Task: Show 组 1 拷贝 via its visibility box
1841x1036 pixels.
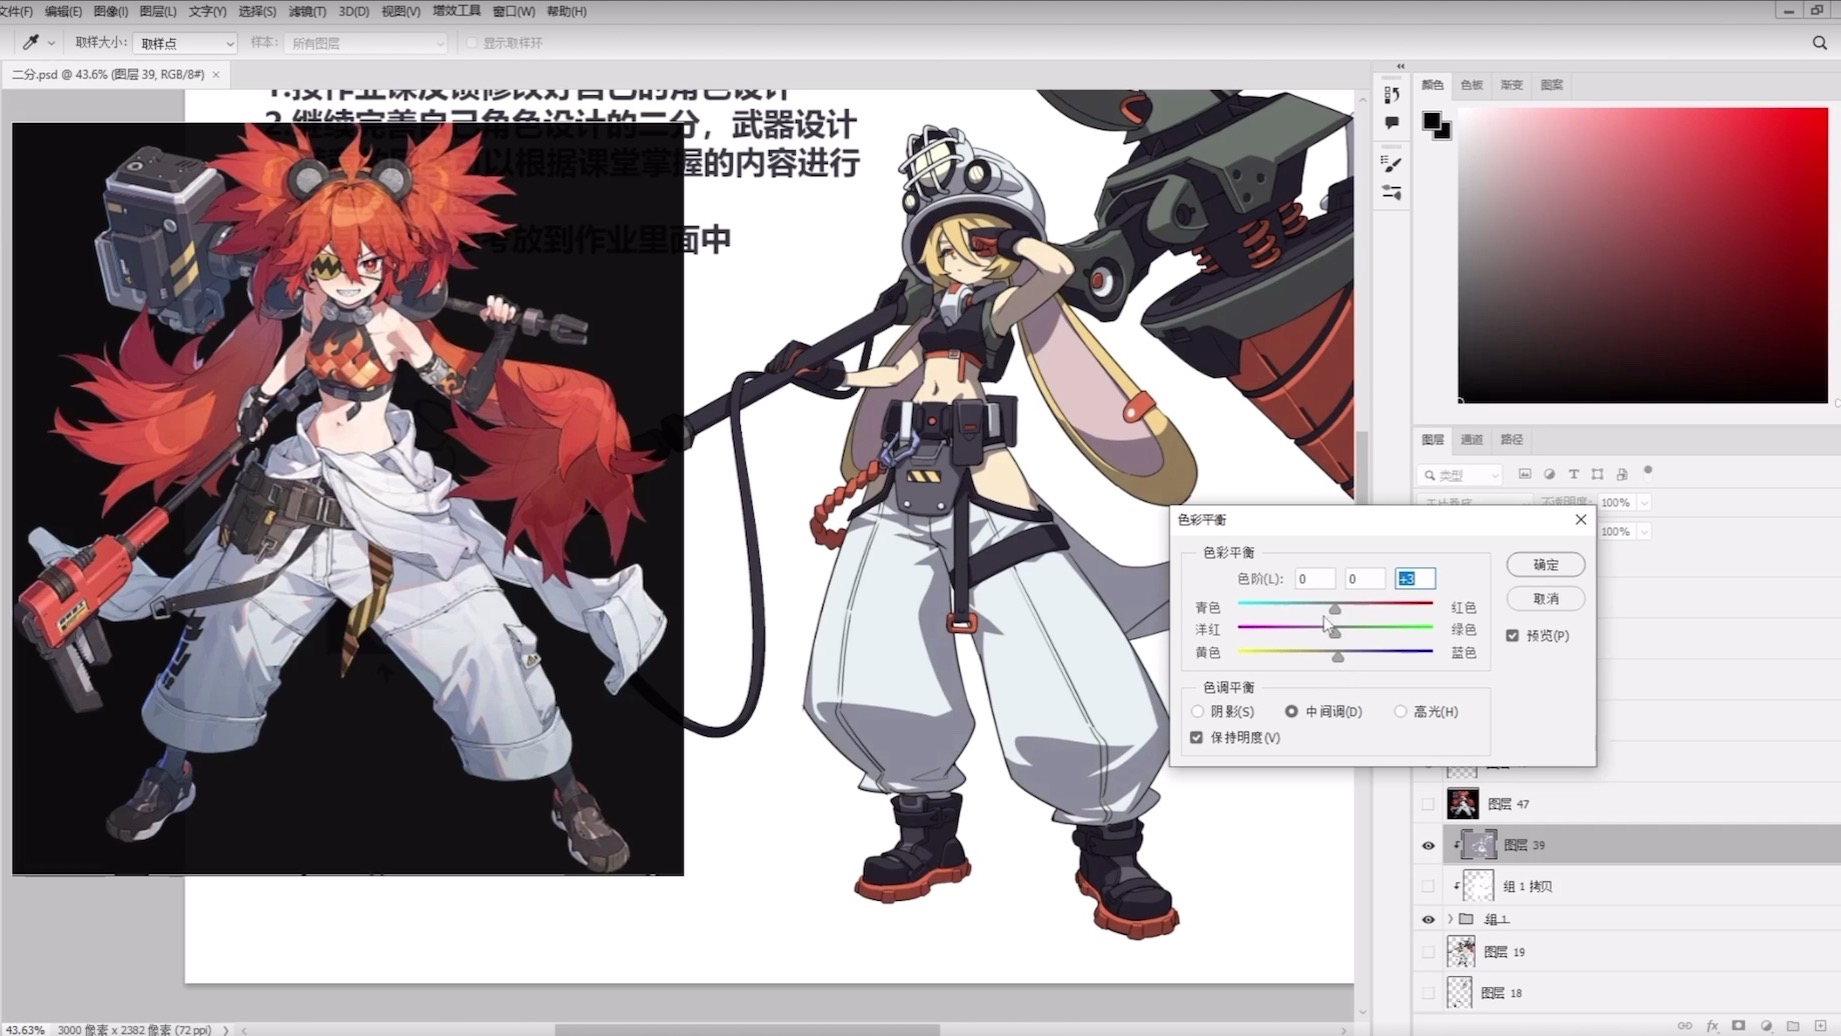Action: [1428, 886]
